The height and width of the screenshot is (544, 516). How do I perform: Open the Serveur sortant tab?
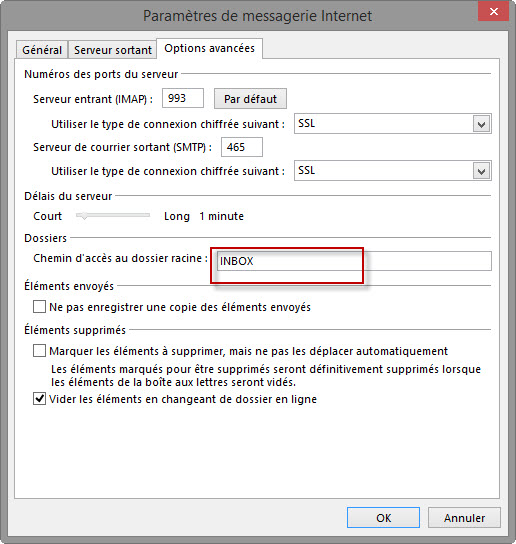(113, 50)
